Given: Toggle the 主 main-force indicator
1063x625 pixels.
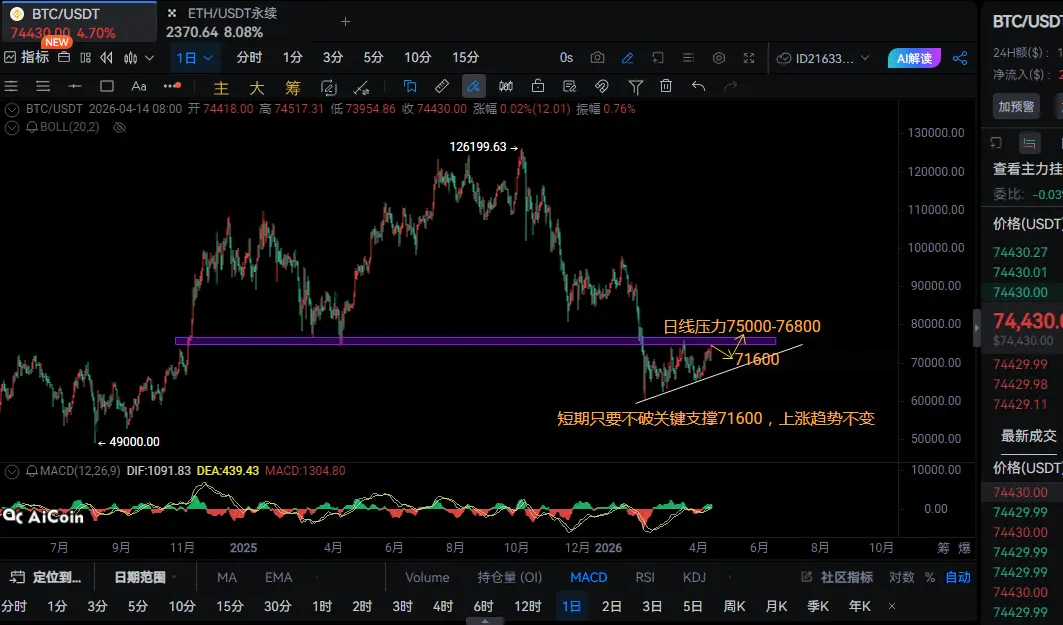Looking at the screenshot, I should [221, 87].
